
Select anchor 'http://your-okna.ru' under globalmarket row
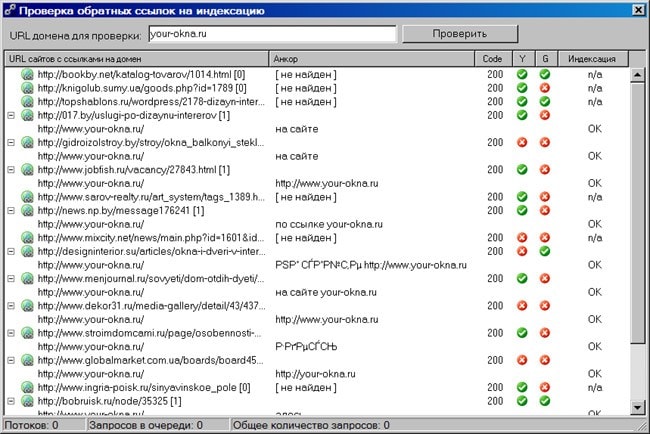pos(315,374)
